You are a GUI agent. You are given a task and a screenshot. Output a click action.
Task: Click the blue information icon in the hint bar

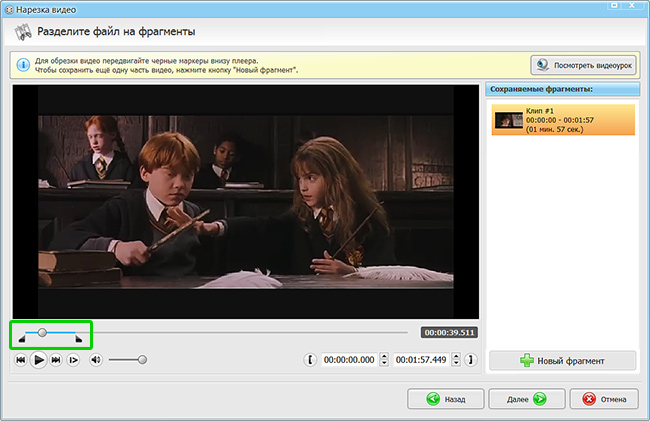(23, 65)
